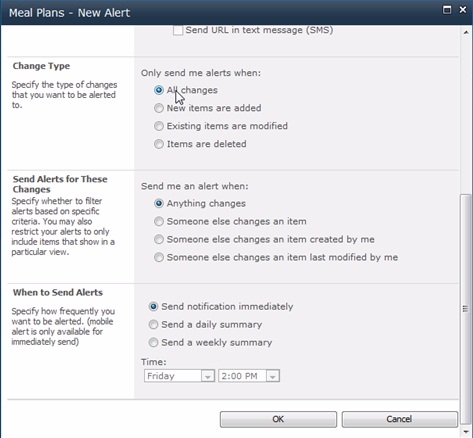The width and height of the screenshot is (473, 438).
Task: Click scrollbar up arrow
Action: [466, 32]
